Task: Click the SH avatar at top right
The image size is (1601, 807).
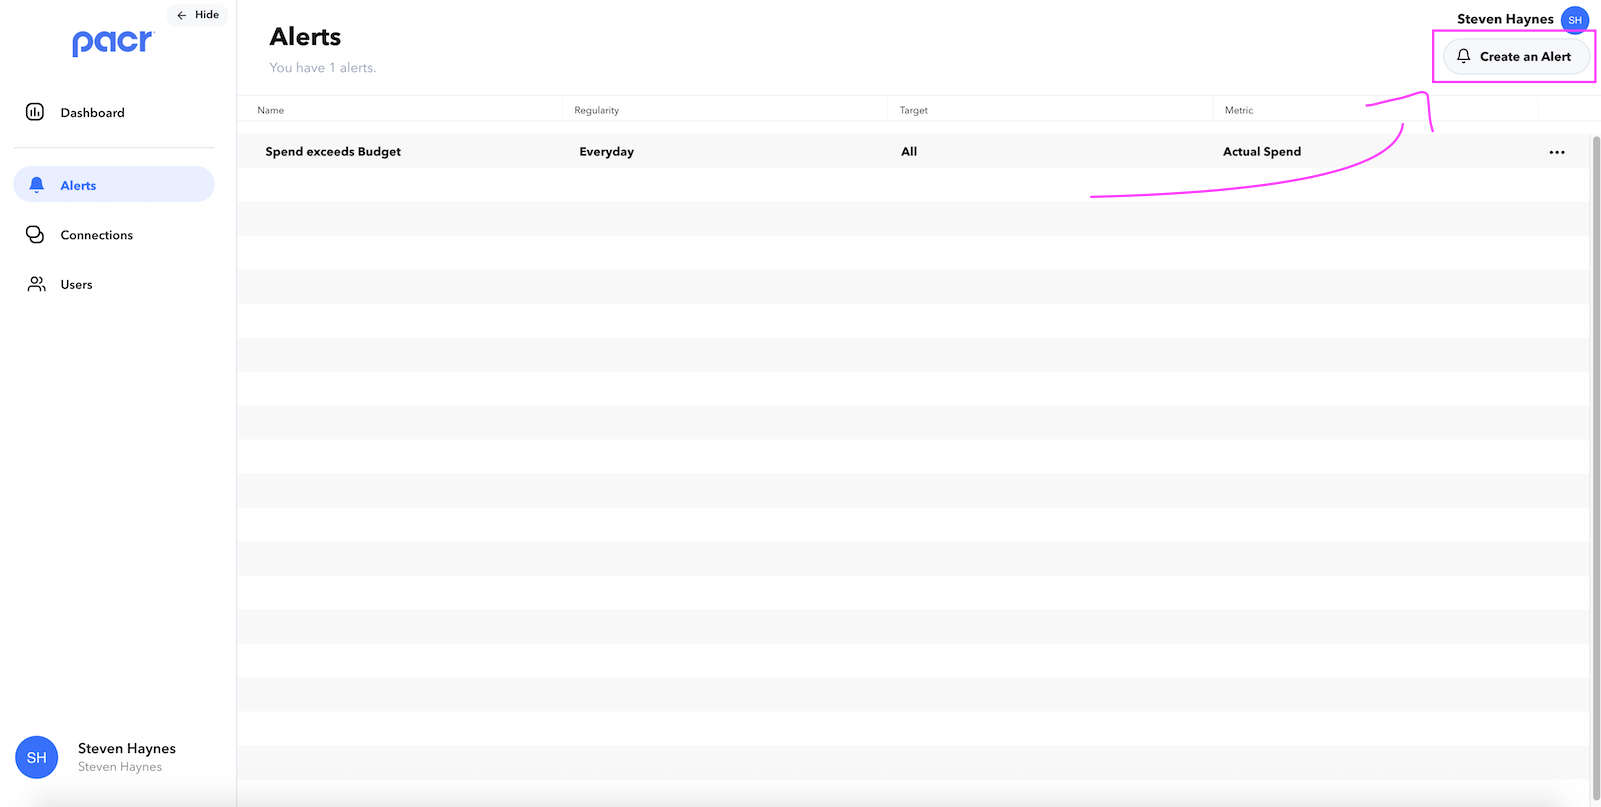Action: (x=1574, y=20)
